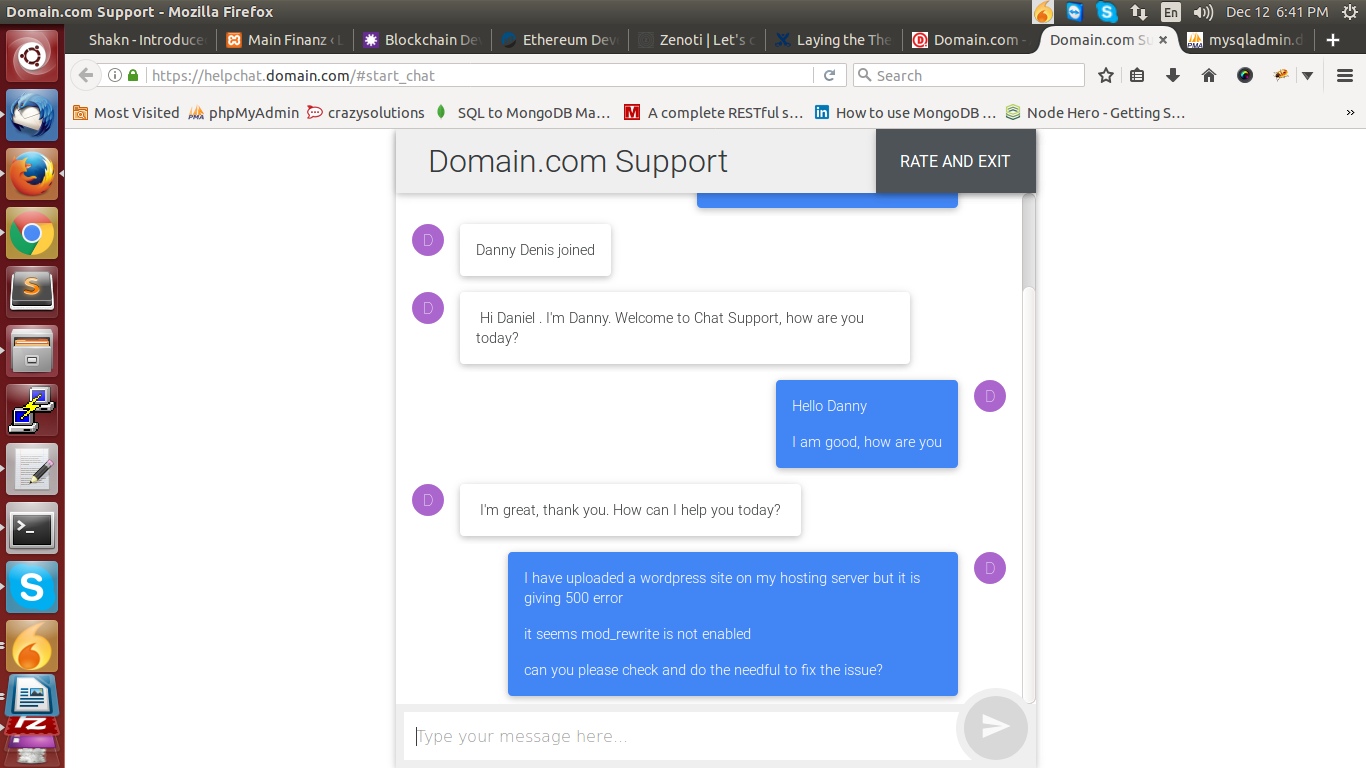Screen dimensions: 1366x768
Task: Open the Firefox downloads arrow icon
Action: 1173,76
